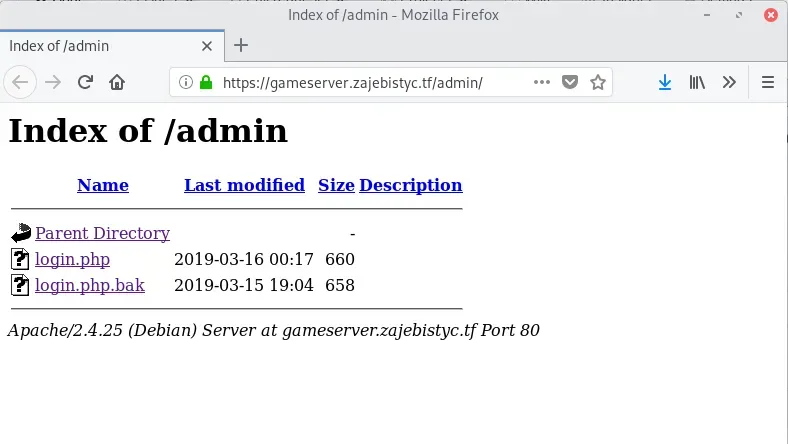
Task: Sort listing by Name column
Action: coord(103,185)
